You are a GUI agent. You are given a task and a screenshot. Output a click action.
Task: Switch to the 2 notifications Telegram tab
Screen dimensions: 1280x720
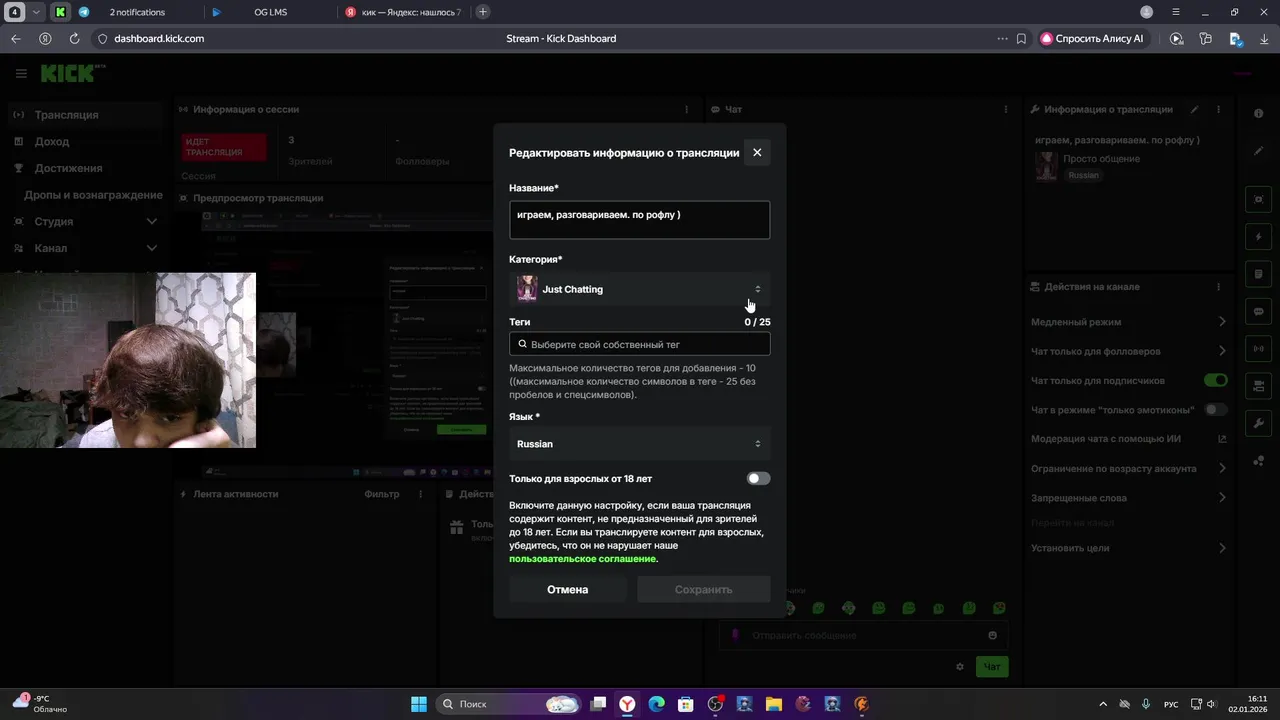click(137, 12)
